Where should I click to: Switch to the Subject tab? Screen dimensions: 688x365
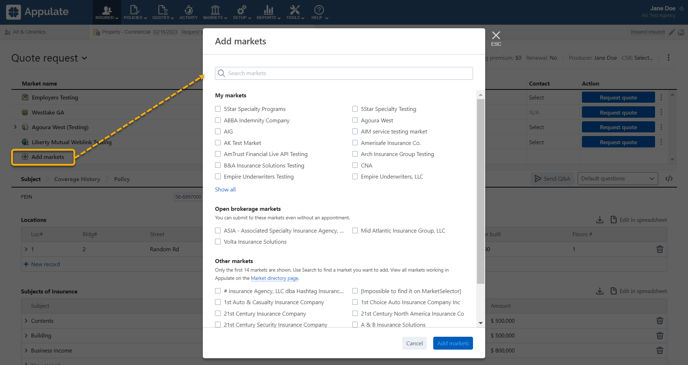31,179
